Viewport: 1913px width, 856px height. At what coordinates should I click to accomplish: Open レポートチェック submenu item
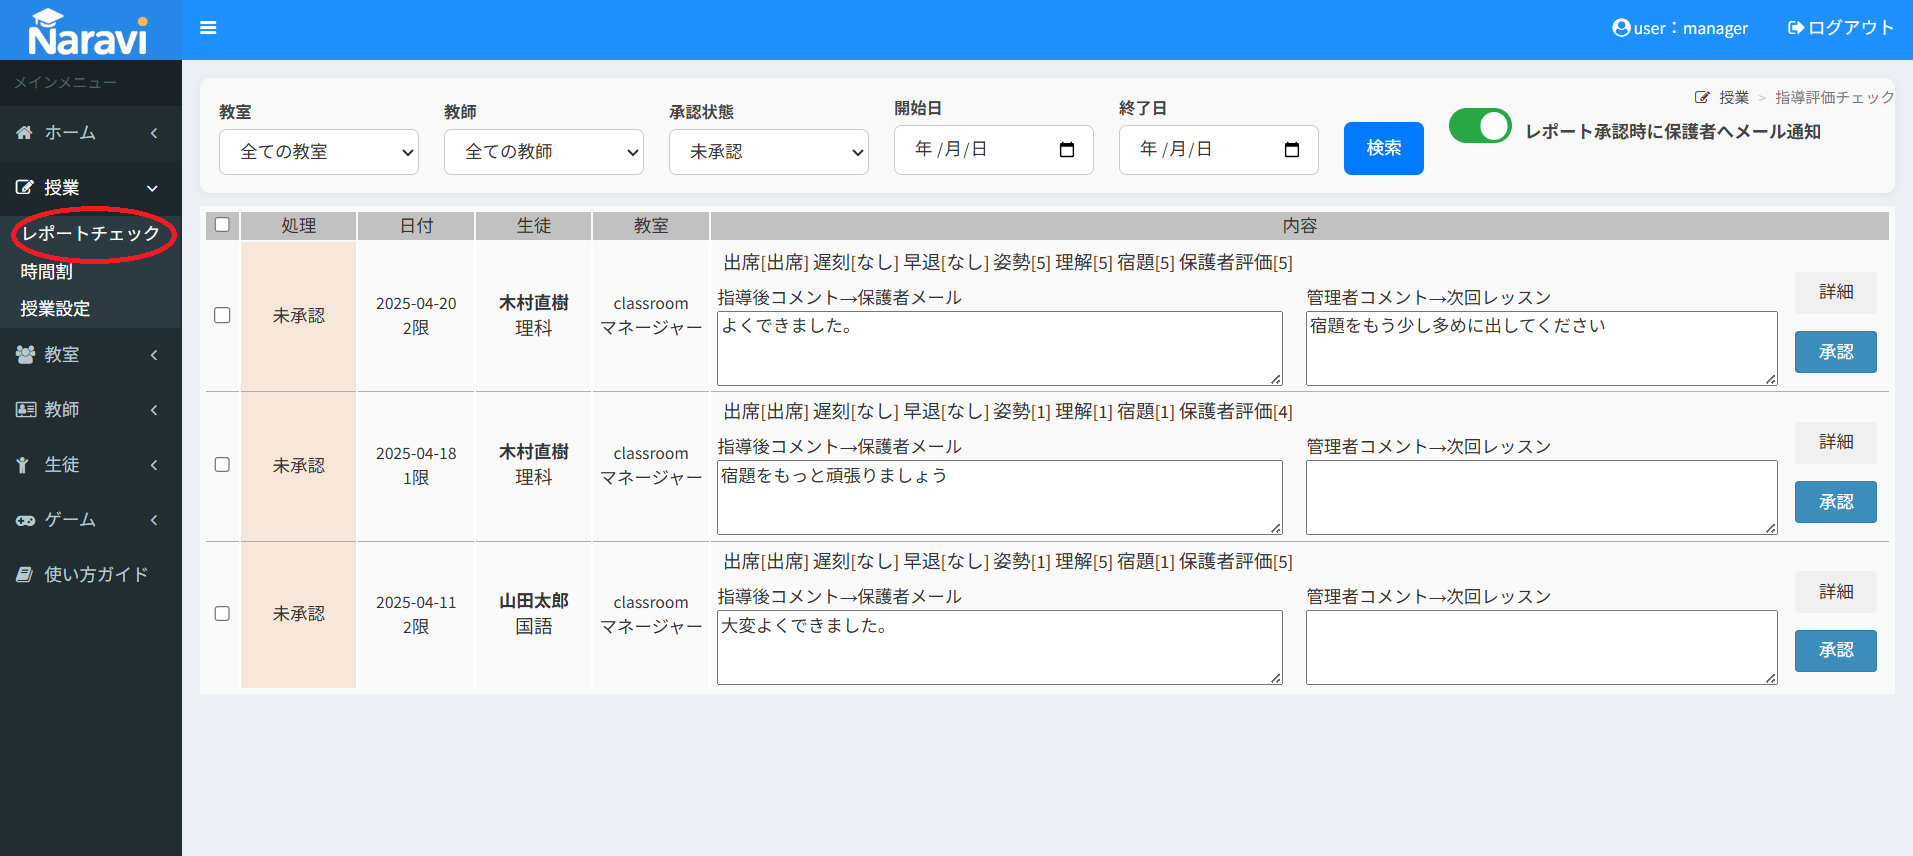click(x=91, y=234)
